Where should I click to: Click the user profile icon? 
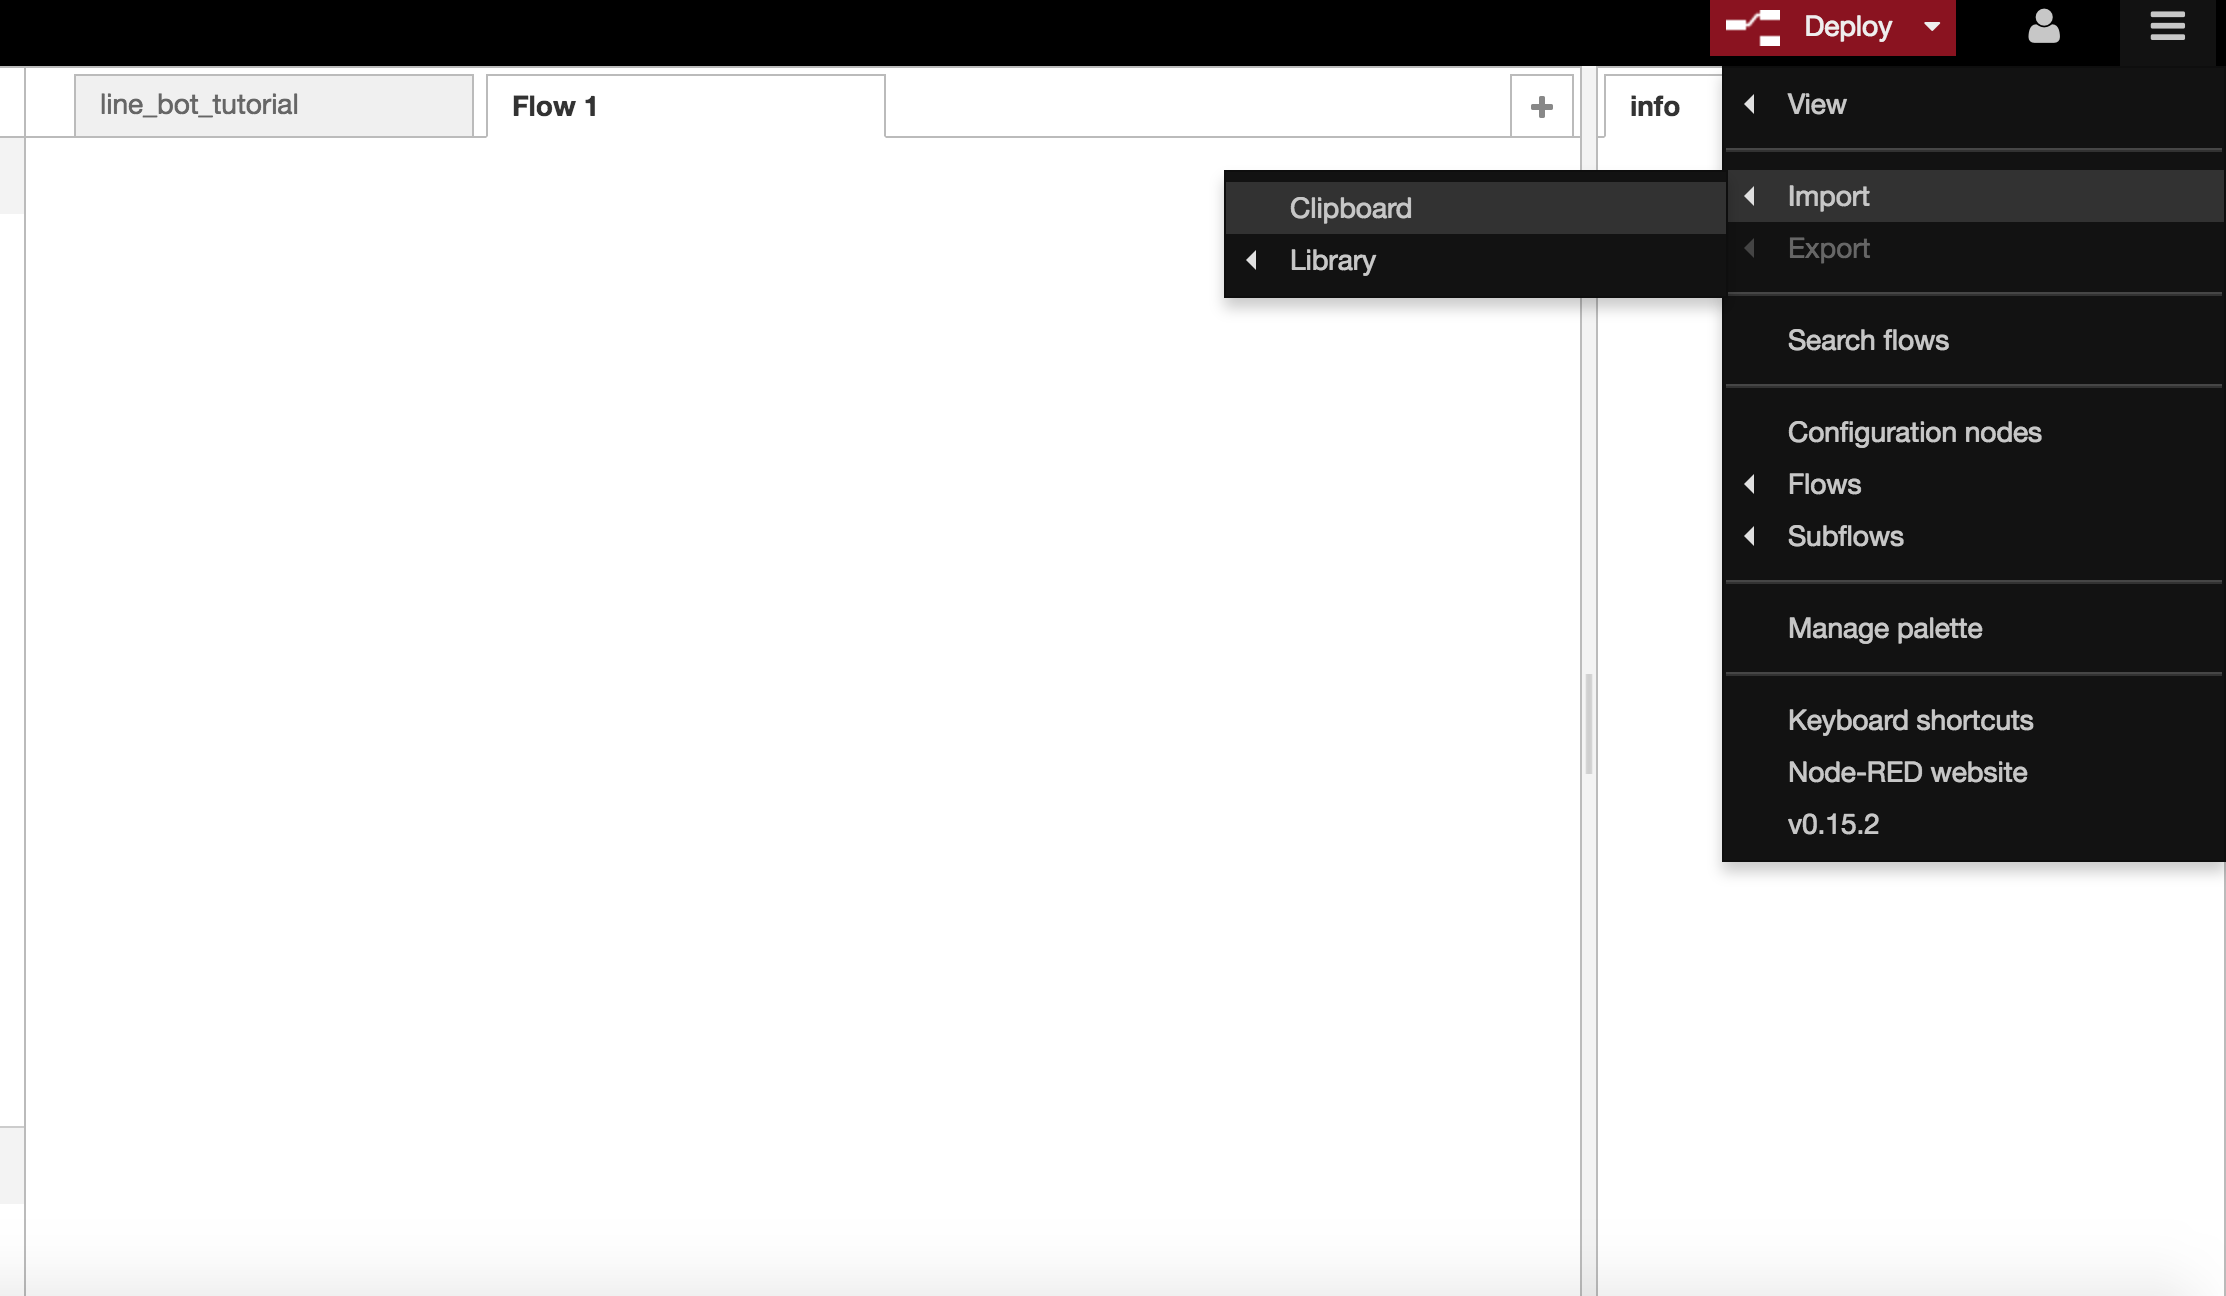(x=2044, y=27)
